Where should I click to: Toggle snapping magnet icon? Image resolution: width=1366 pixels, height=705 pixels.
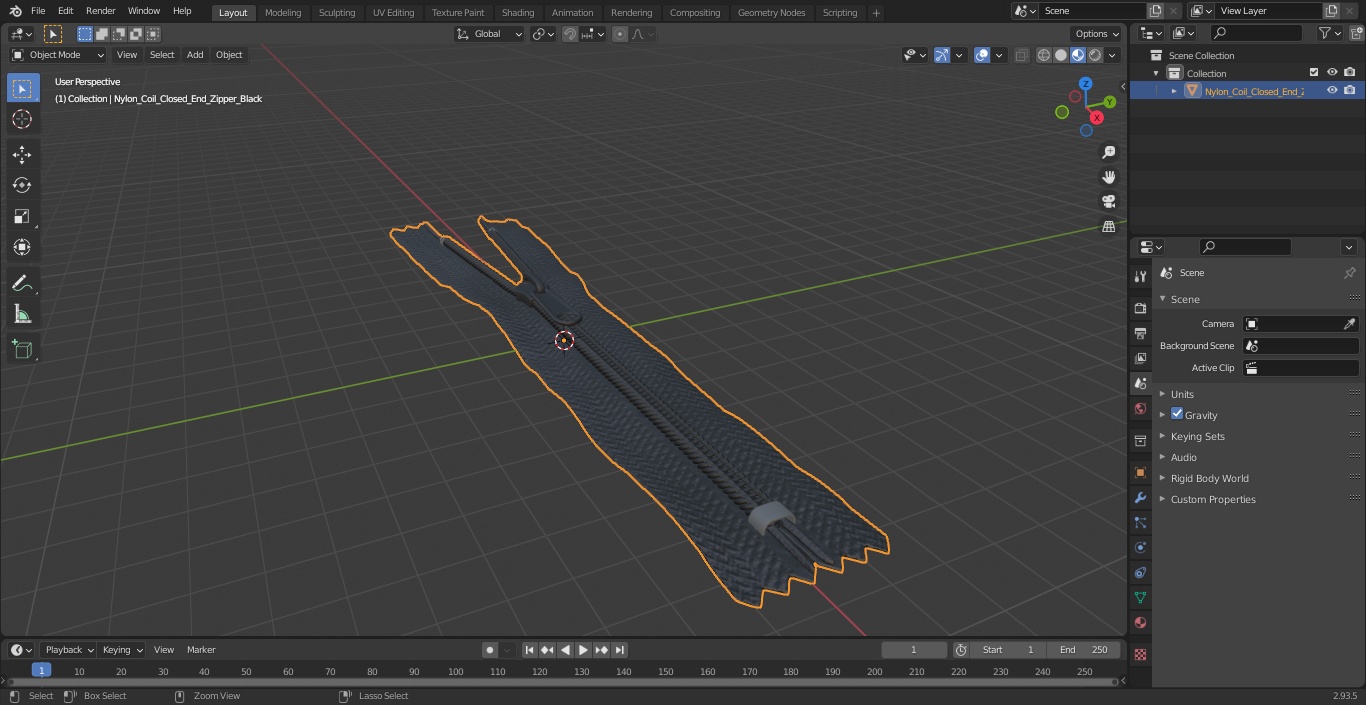[570, 34]
